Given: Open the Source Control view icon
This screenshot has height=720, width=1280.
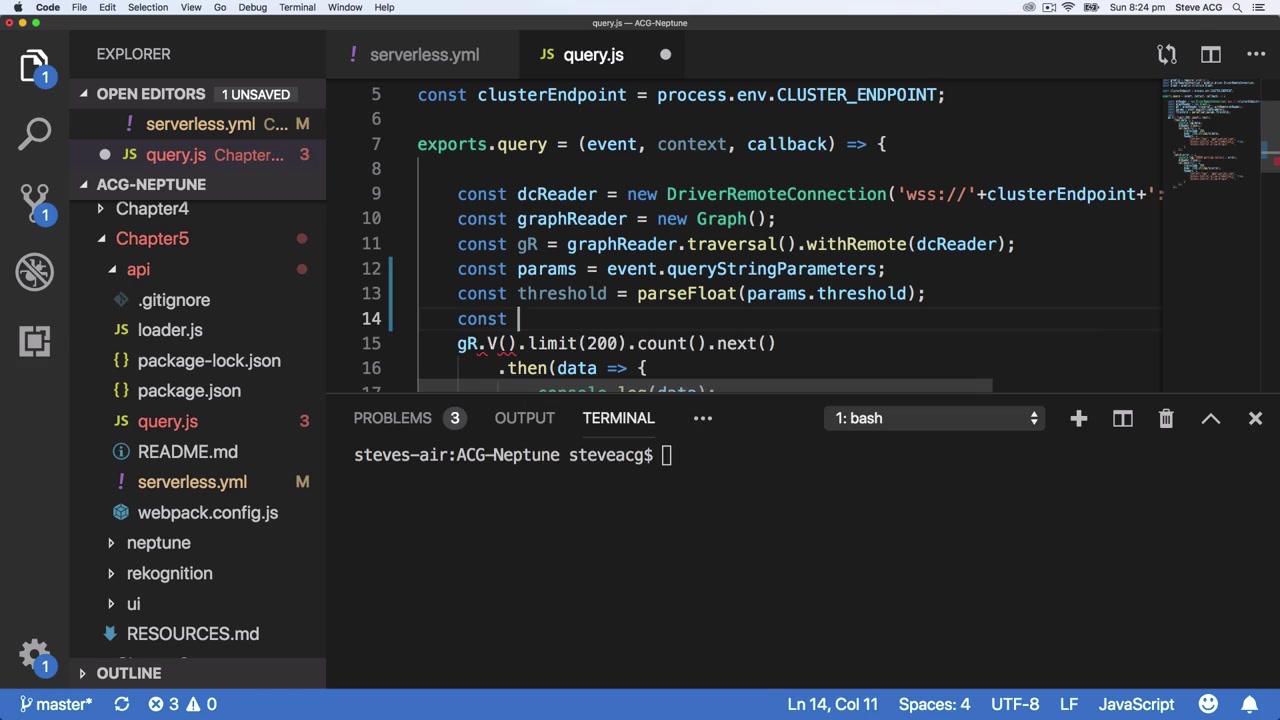Looking at the screenshot, I should tap(35, 201).
